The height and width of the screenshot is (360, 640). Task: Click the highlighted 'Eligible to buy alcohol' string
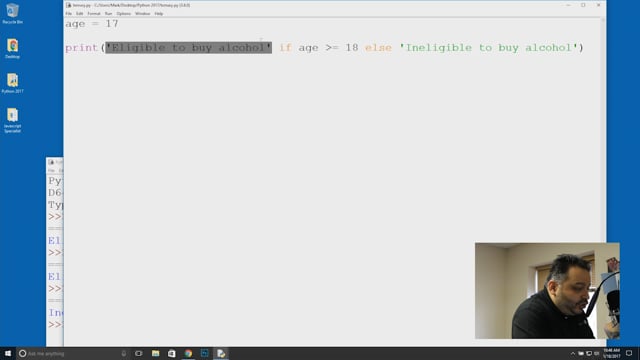pyautogui.click(x=189, y=48)
